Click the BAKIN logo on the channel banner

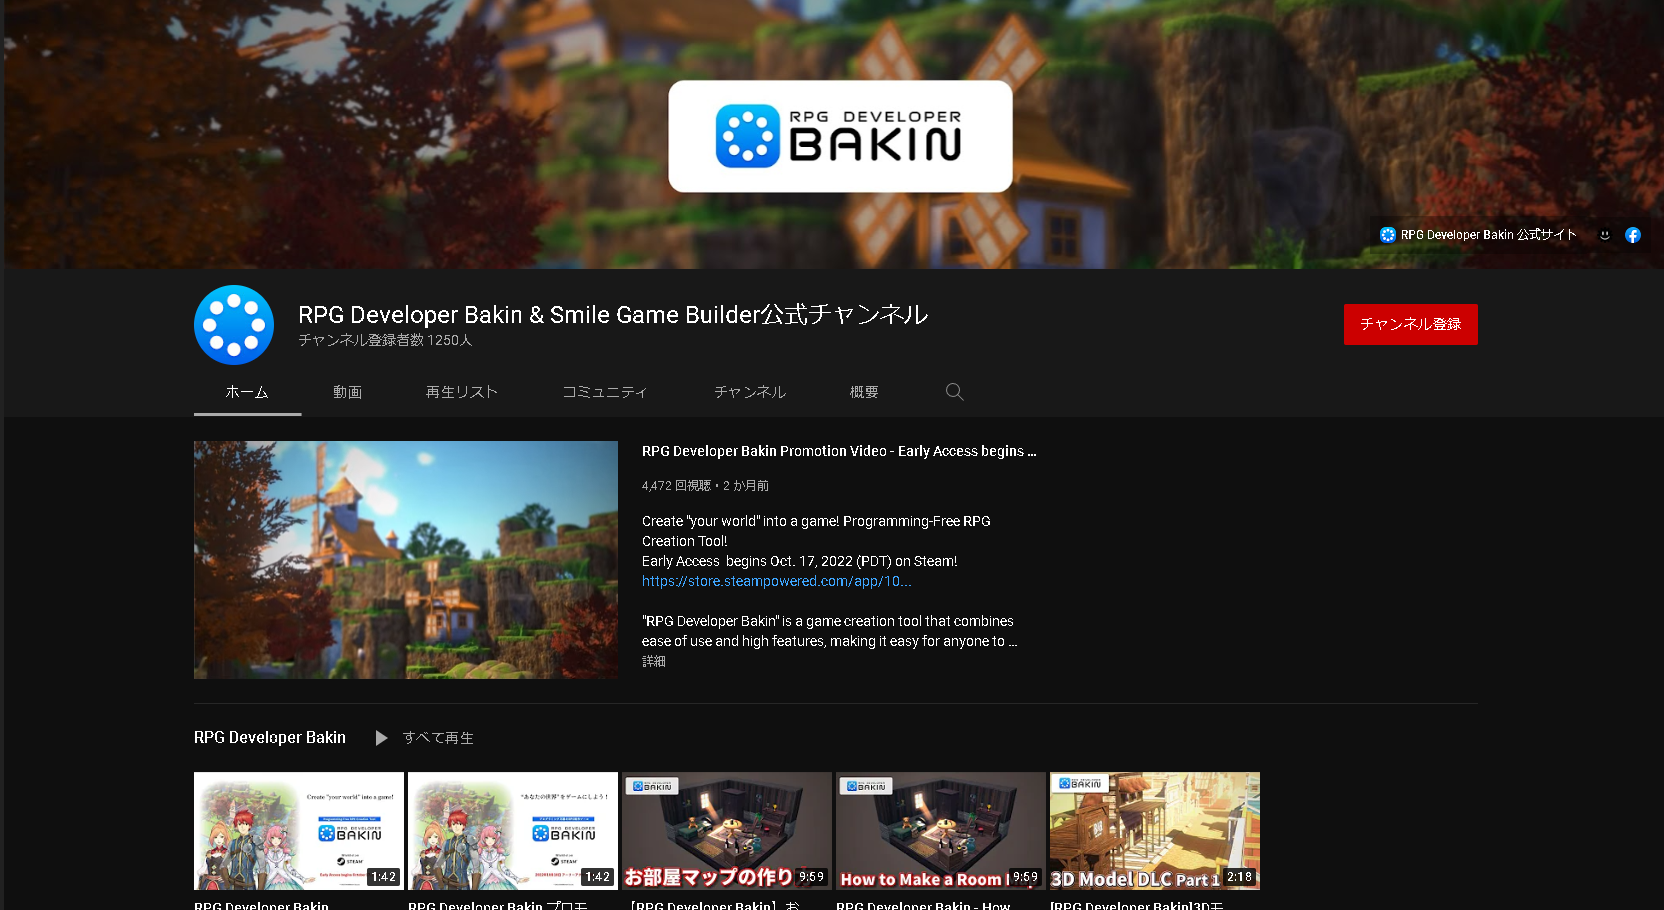click(840, 135)
